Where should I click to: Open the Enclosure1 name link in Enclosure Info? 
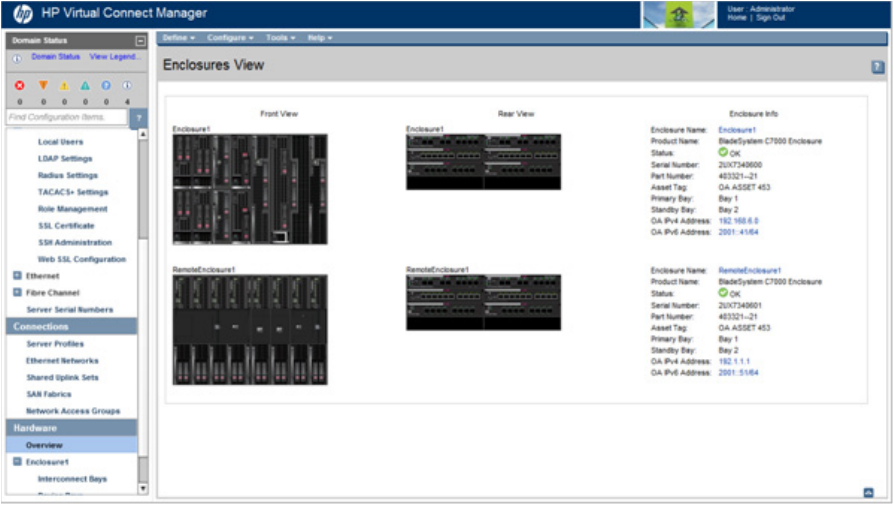pos(737,130)
